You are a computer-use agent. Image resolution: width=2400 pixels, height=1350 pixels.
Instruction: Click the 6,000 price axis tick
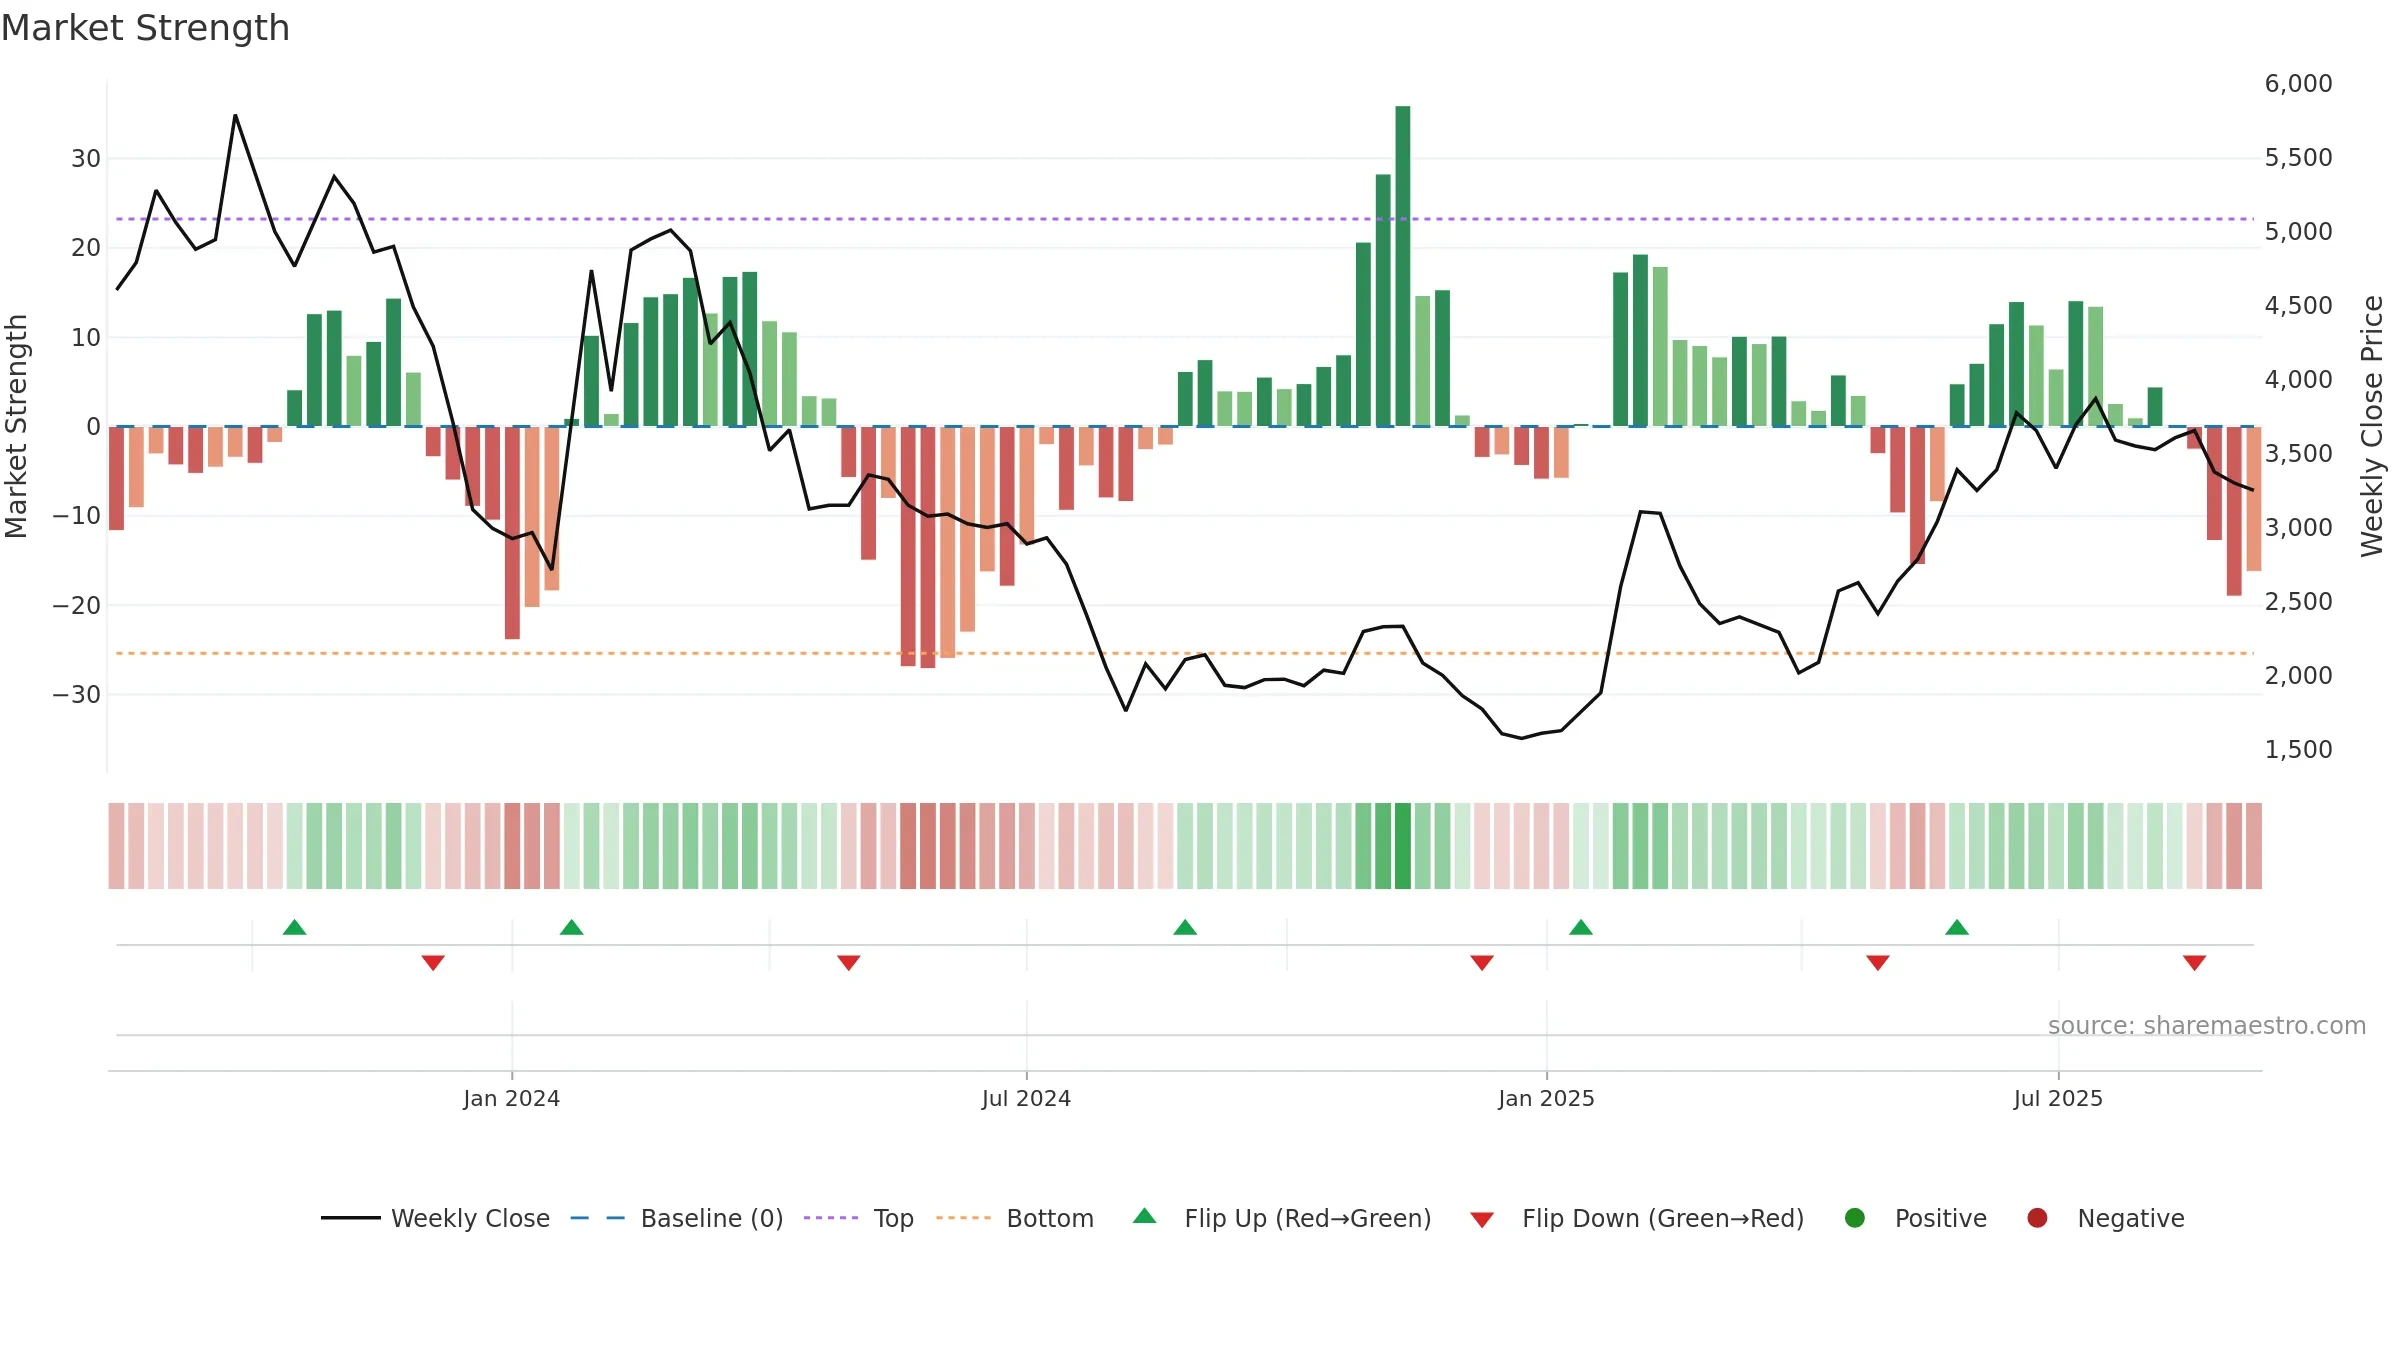[2298, 83]
